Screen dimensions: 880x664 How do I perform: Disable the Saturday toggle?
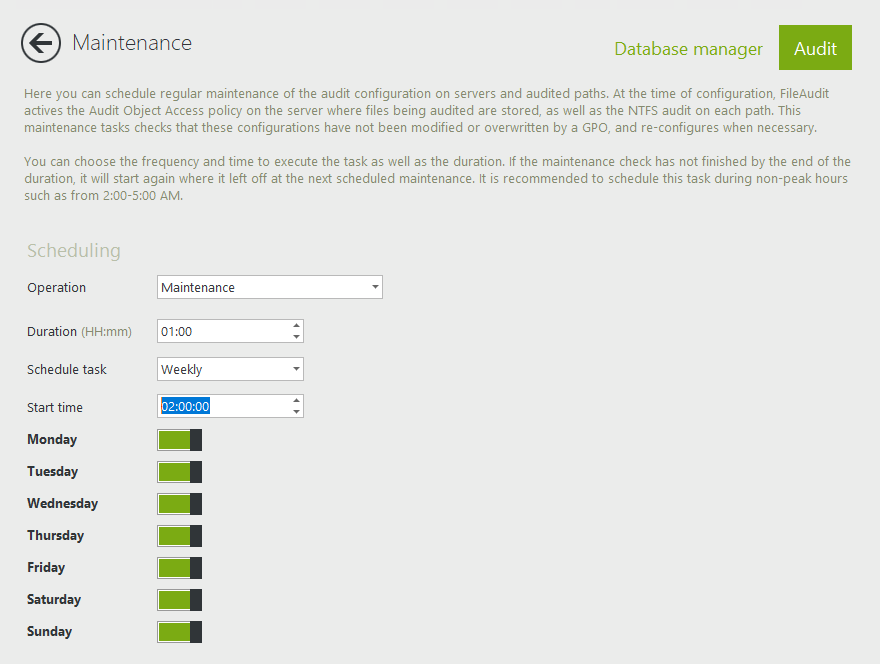coord(180,600)
